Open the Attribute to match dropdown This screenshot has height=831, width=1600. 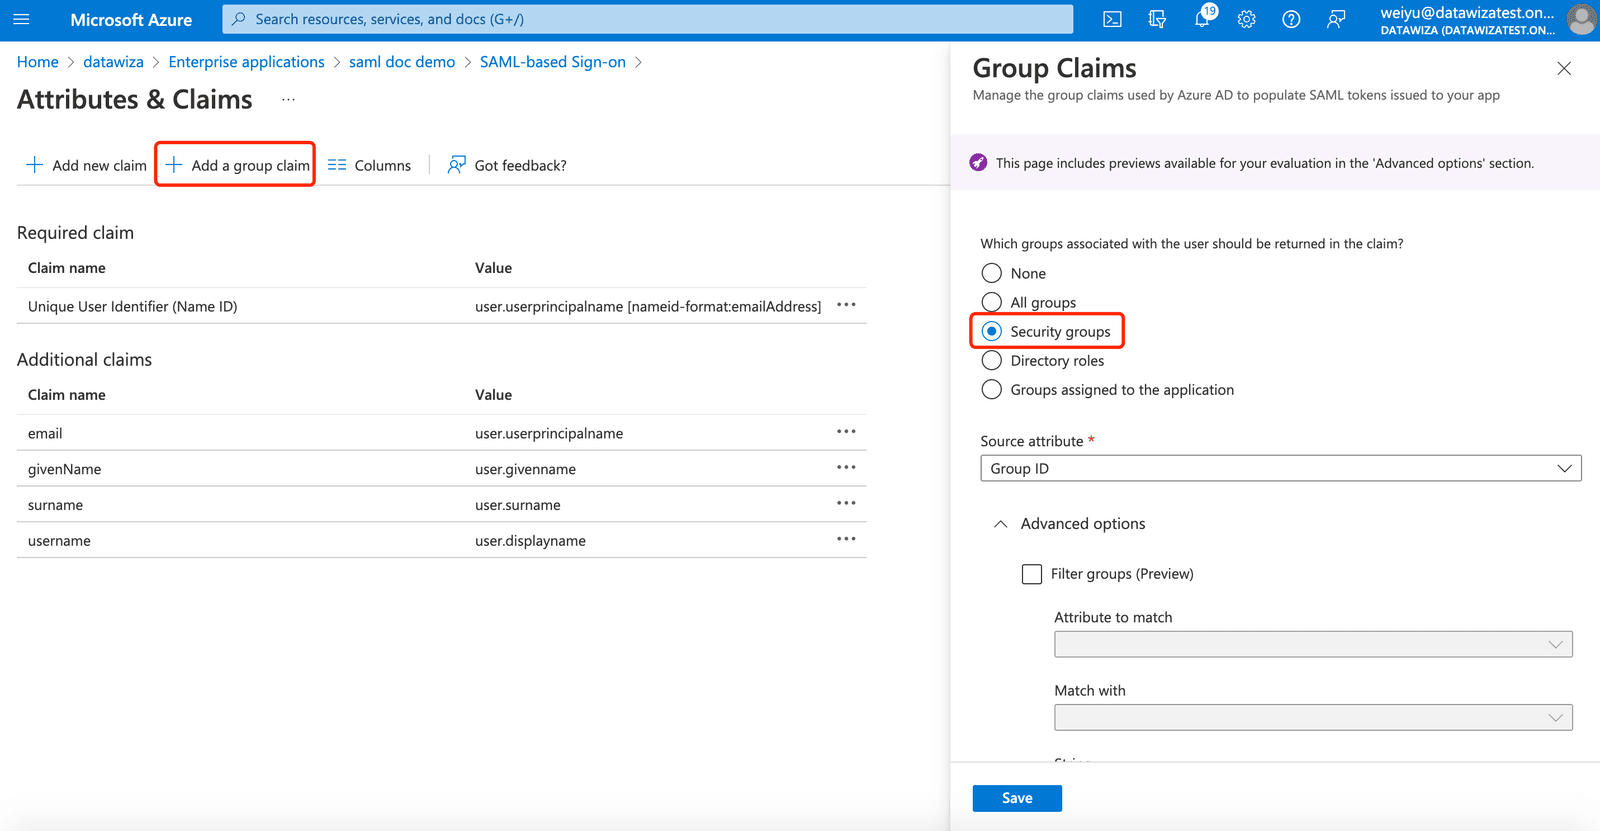point(1313,644)
